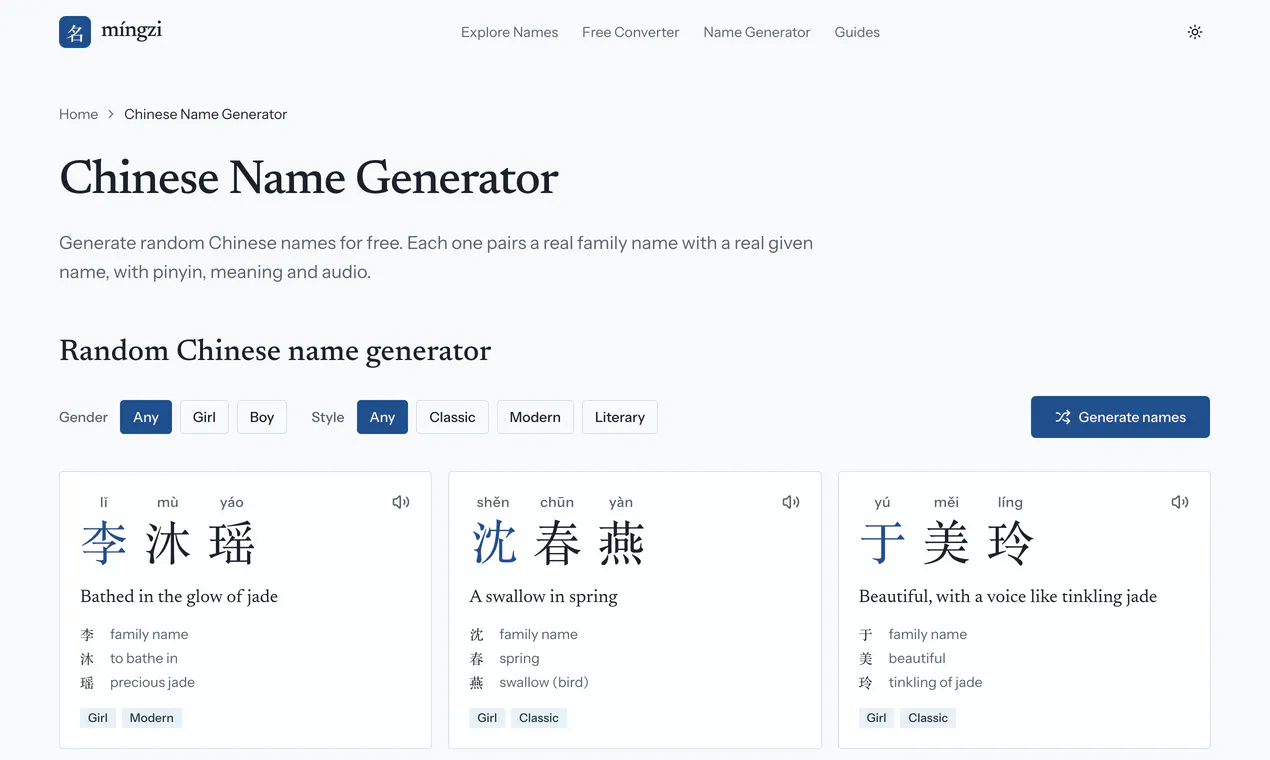Choose the Literary style filter
The height and width of the screenshot is (760, 1270).
pyautogui.click(x=620, y=417)
